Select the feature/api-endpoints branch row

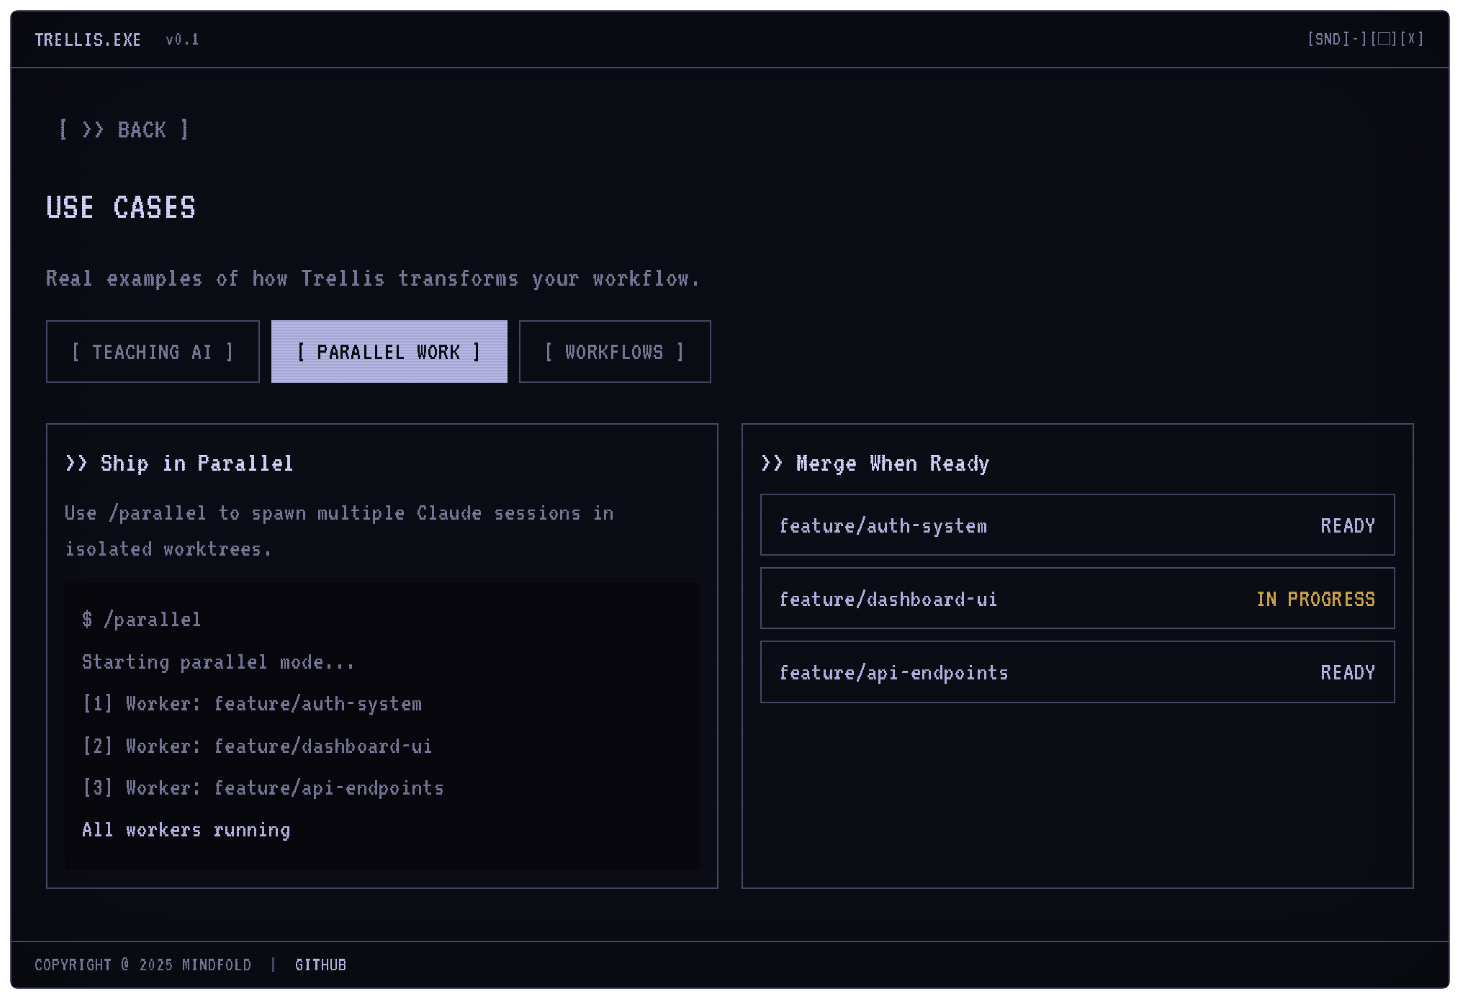(1077, 672)
